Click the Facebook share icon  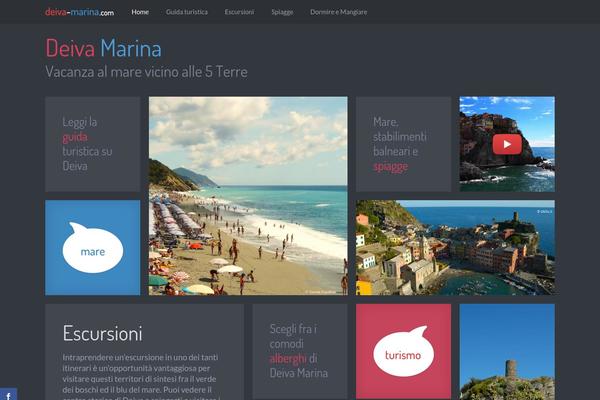(x=8, y=395)
